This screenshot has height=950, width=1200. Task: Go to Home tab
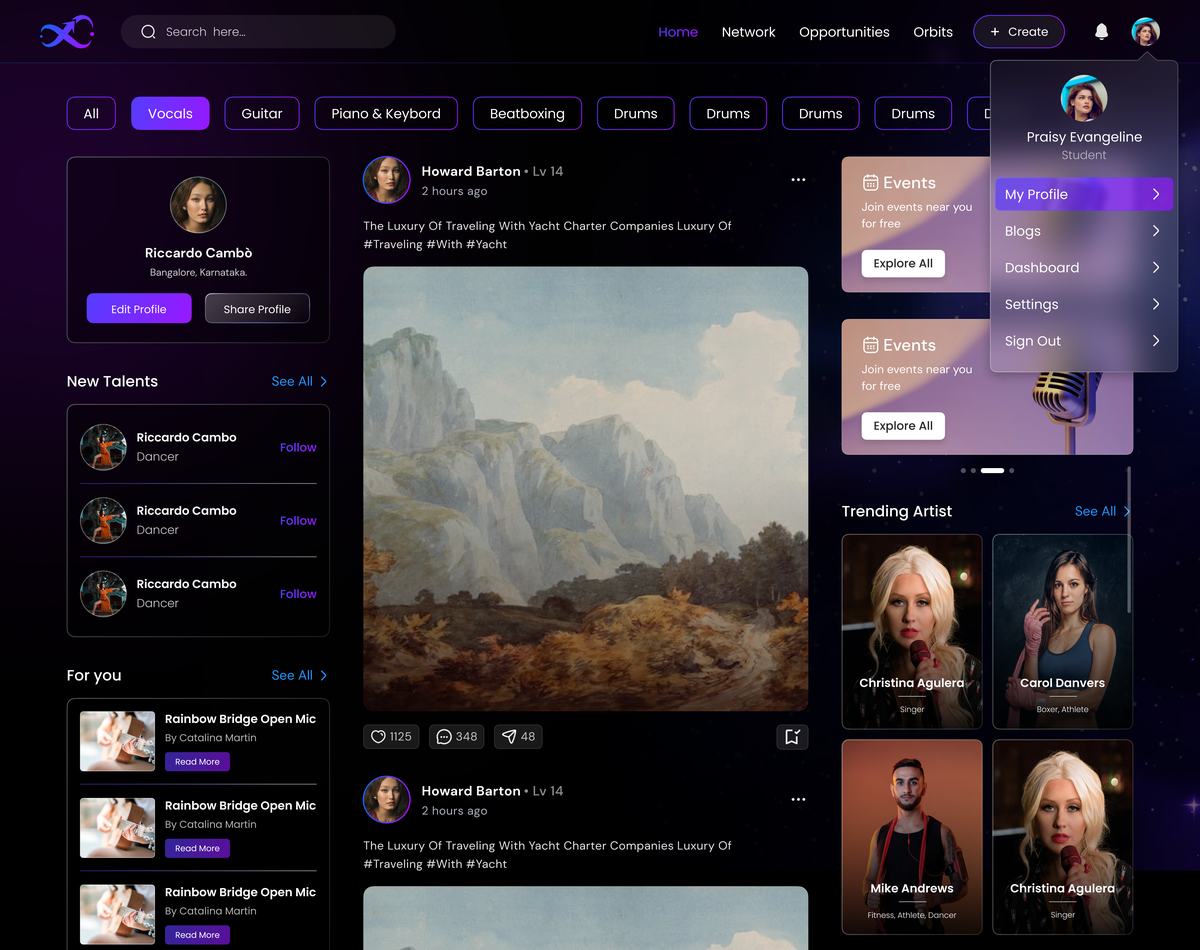[x=678, y=32]
